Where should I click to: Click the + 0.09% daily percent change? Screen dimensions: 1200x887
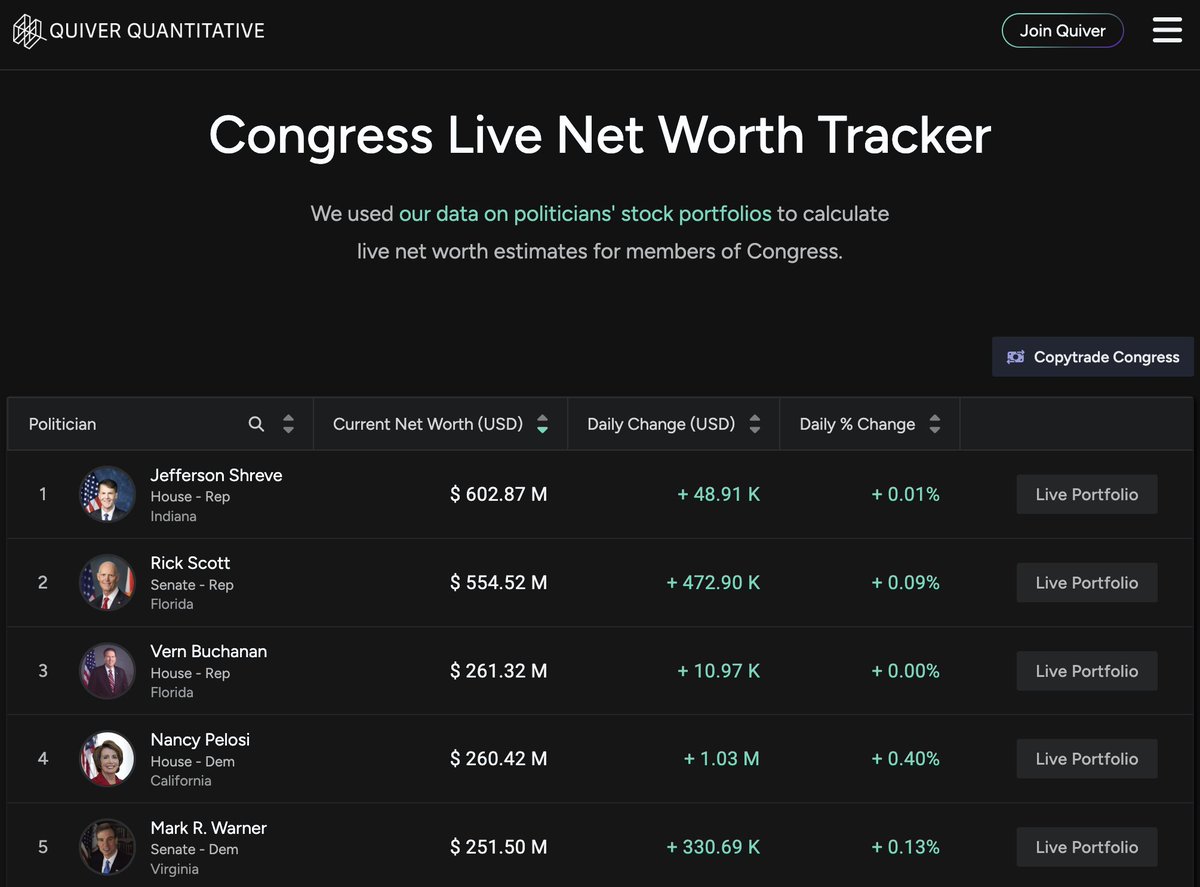click(906, 582)
